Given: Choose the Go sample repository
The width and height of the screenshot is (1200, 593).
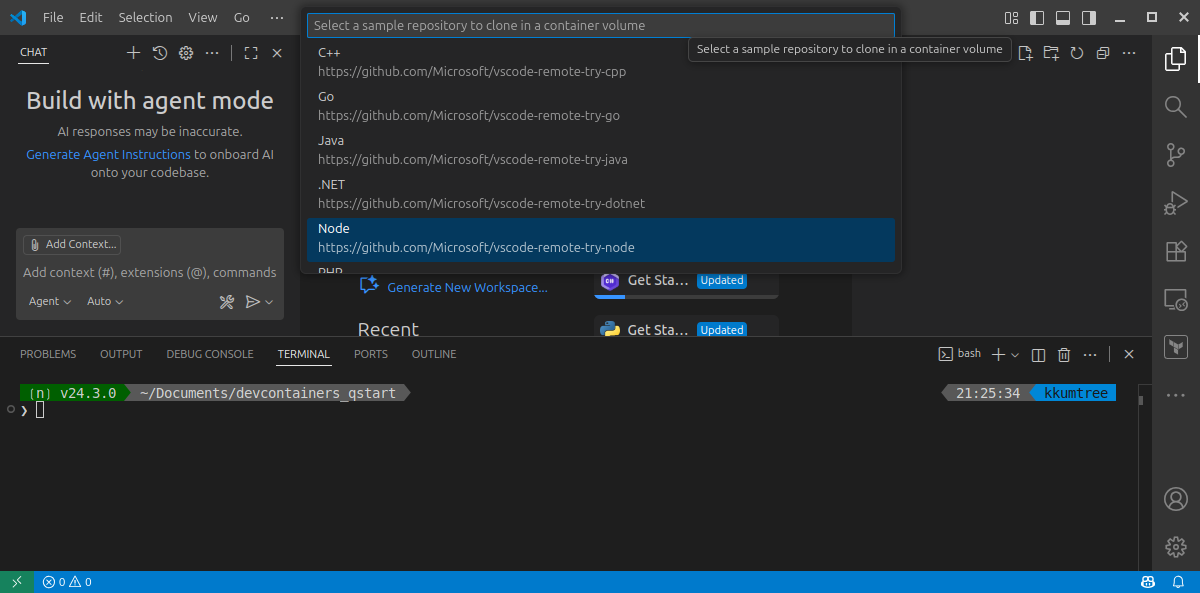Looking at the screenshot, I should coord(601,106).
